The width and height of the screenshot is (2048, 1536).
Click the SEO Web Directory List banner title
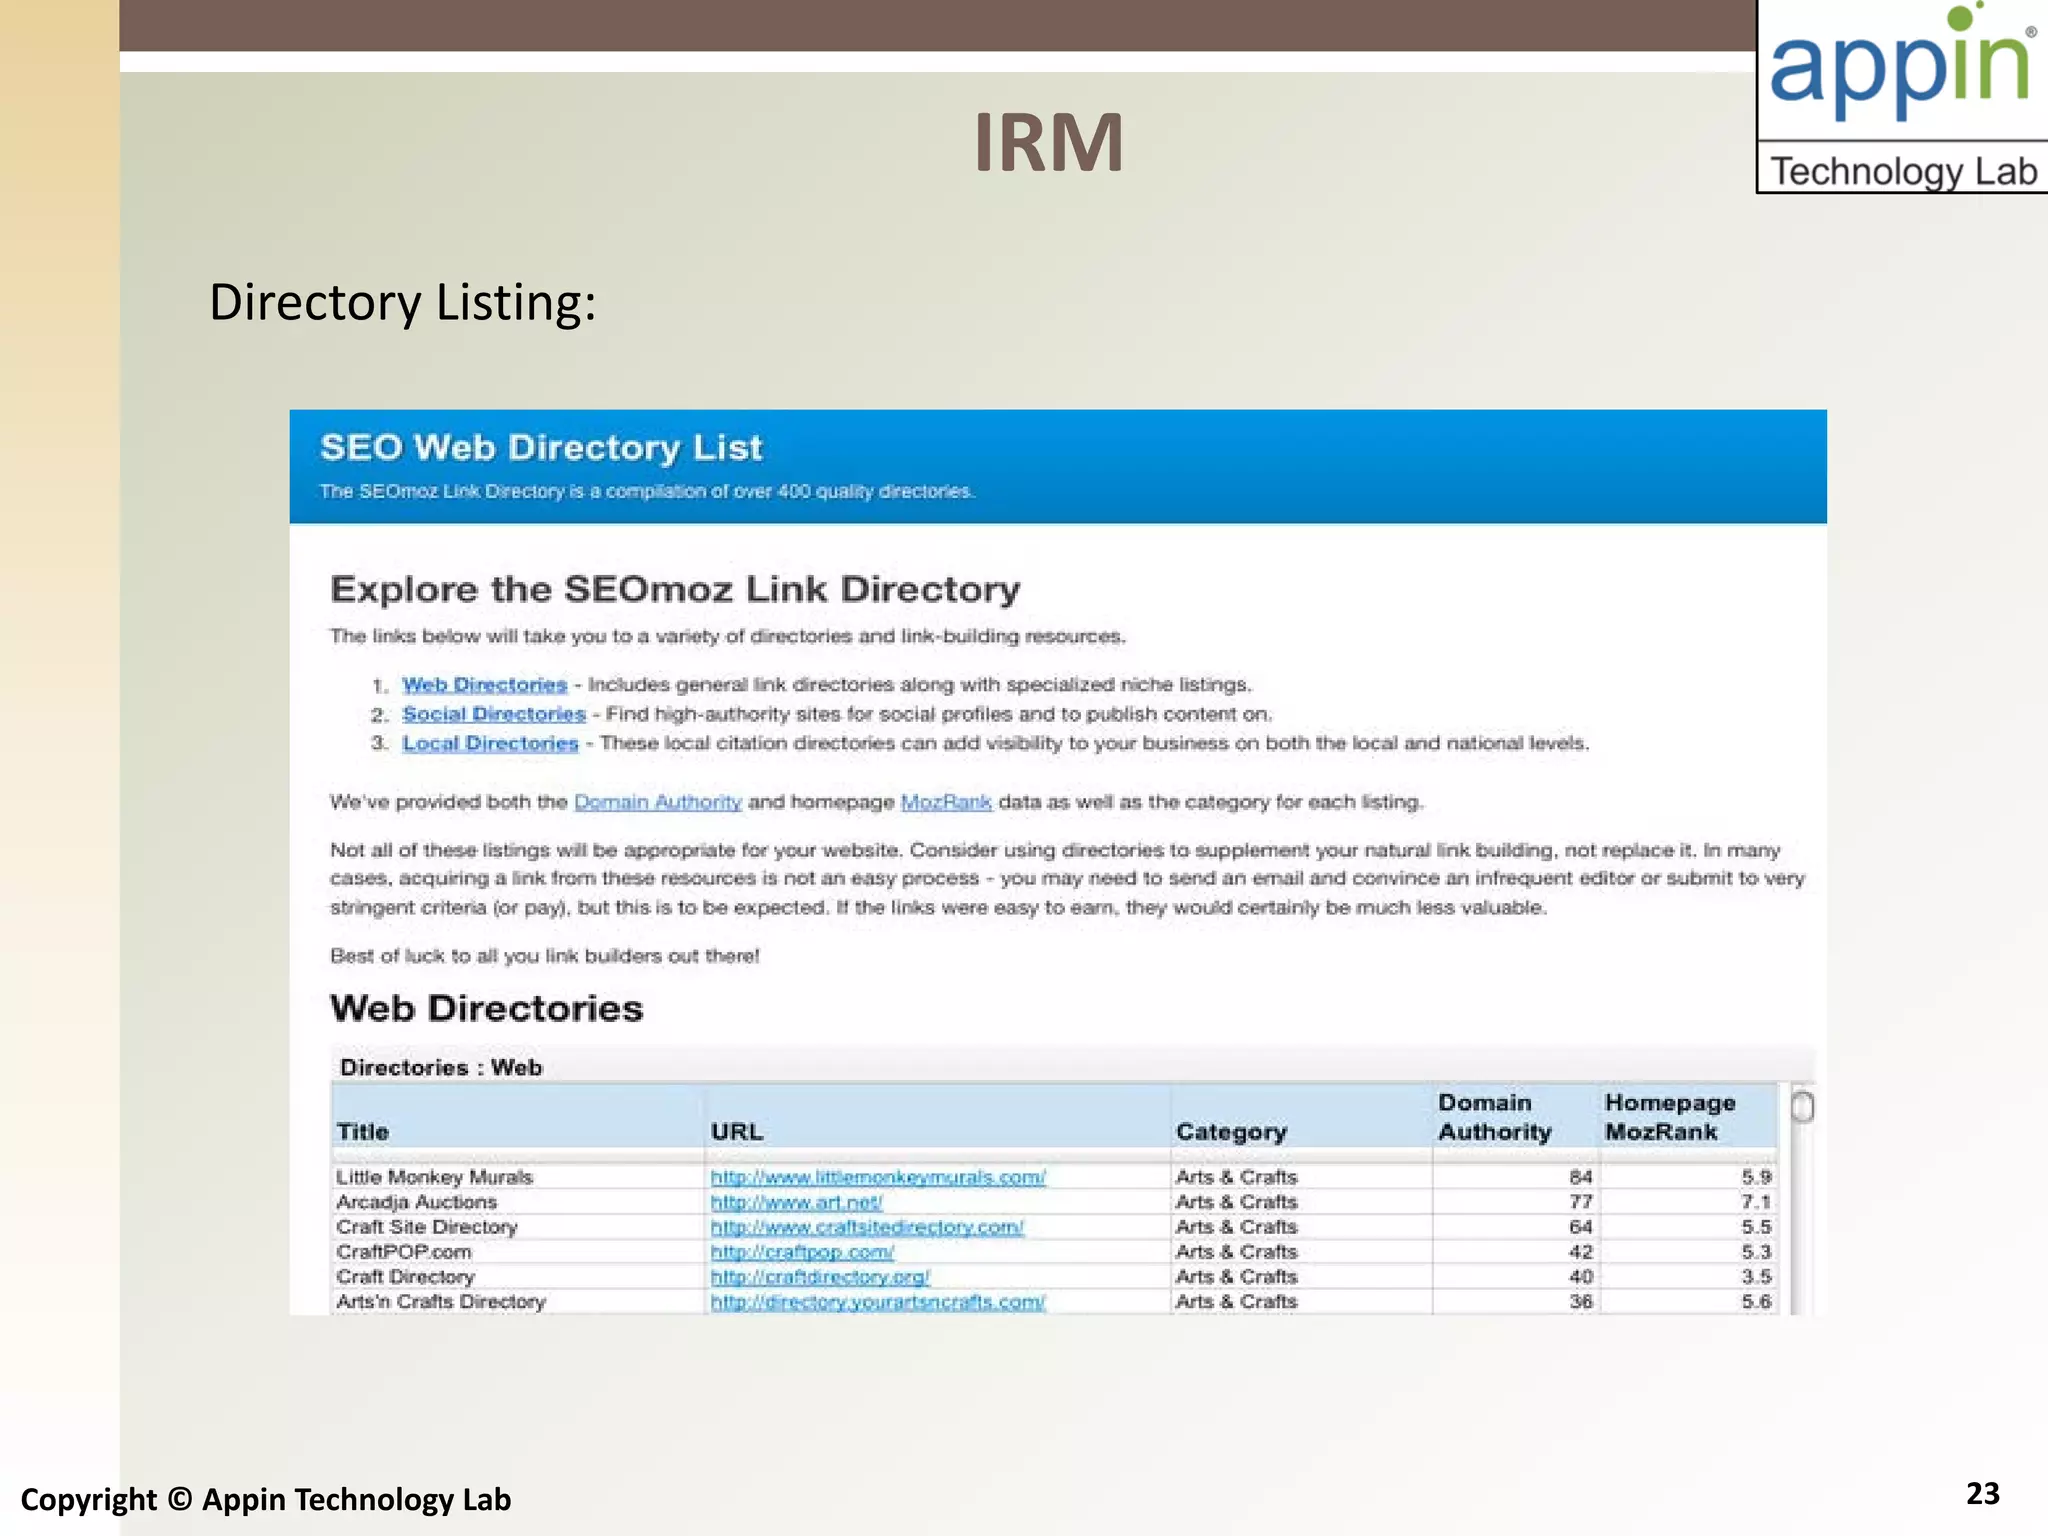point(541,447)
